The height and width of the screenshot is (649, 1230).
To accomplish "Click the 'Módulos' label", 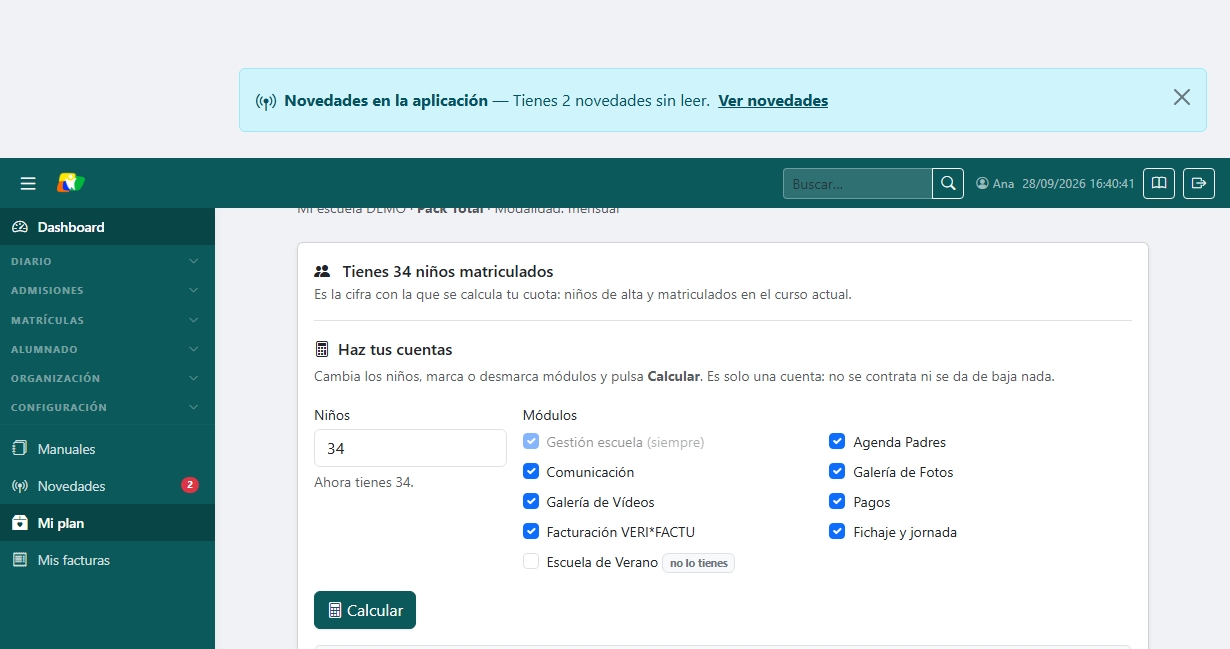I will [x=550, y=415].
